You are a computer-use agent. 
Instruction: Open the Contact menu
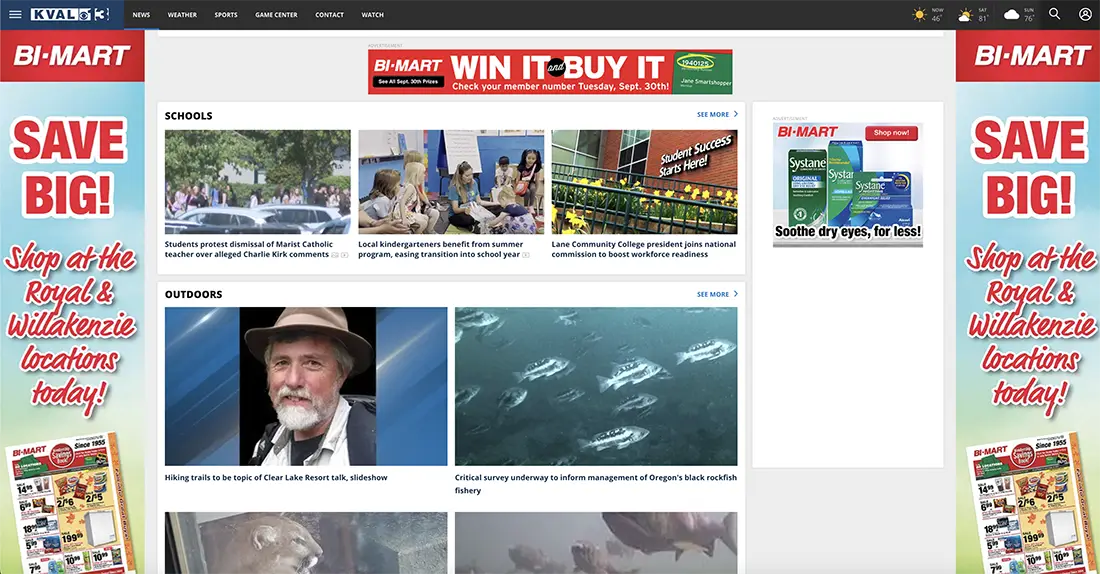pos(330,15)
